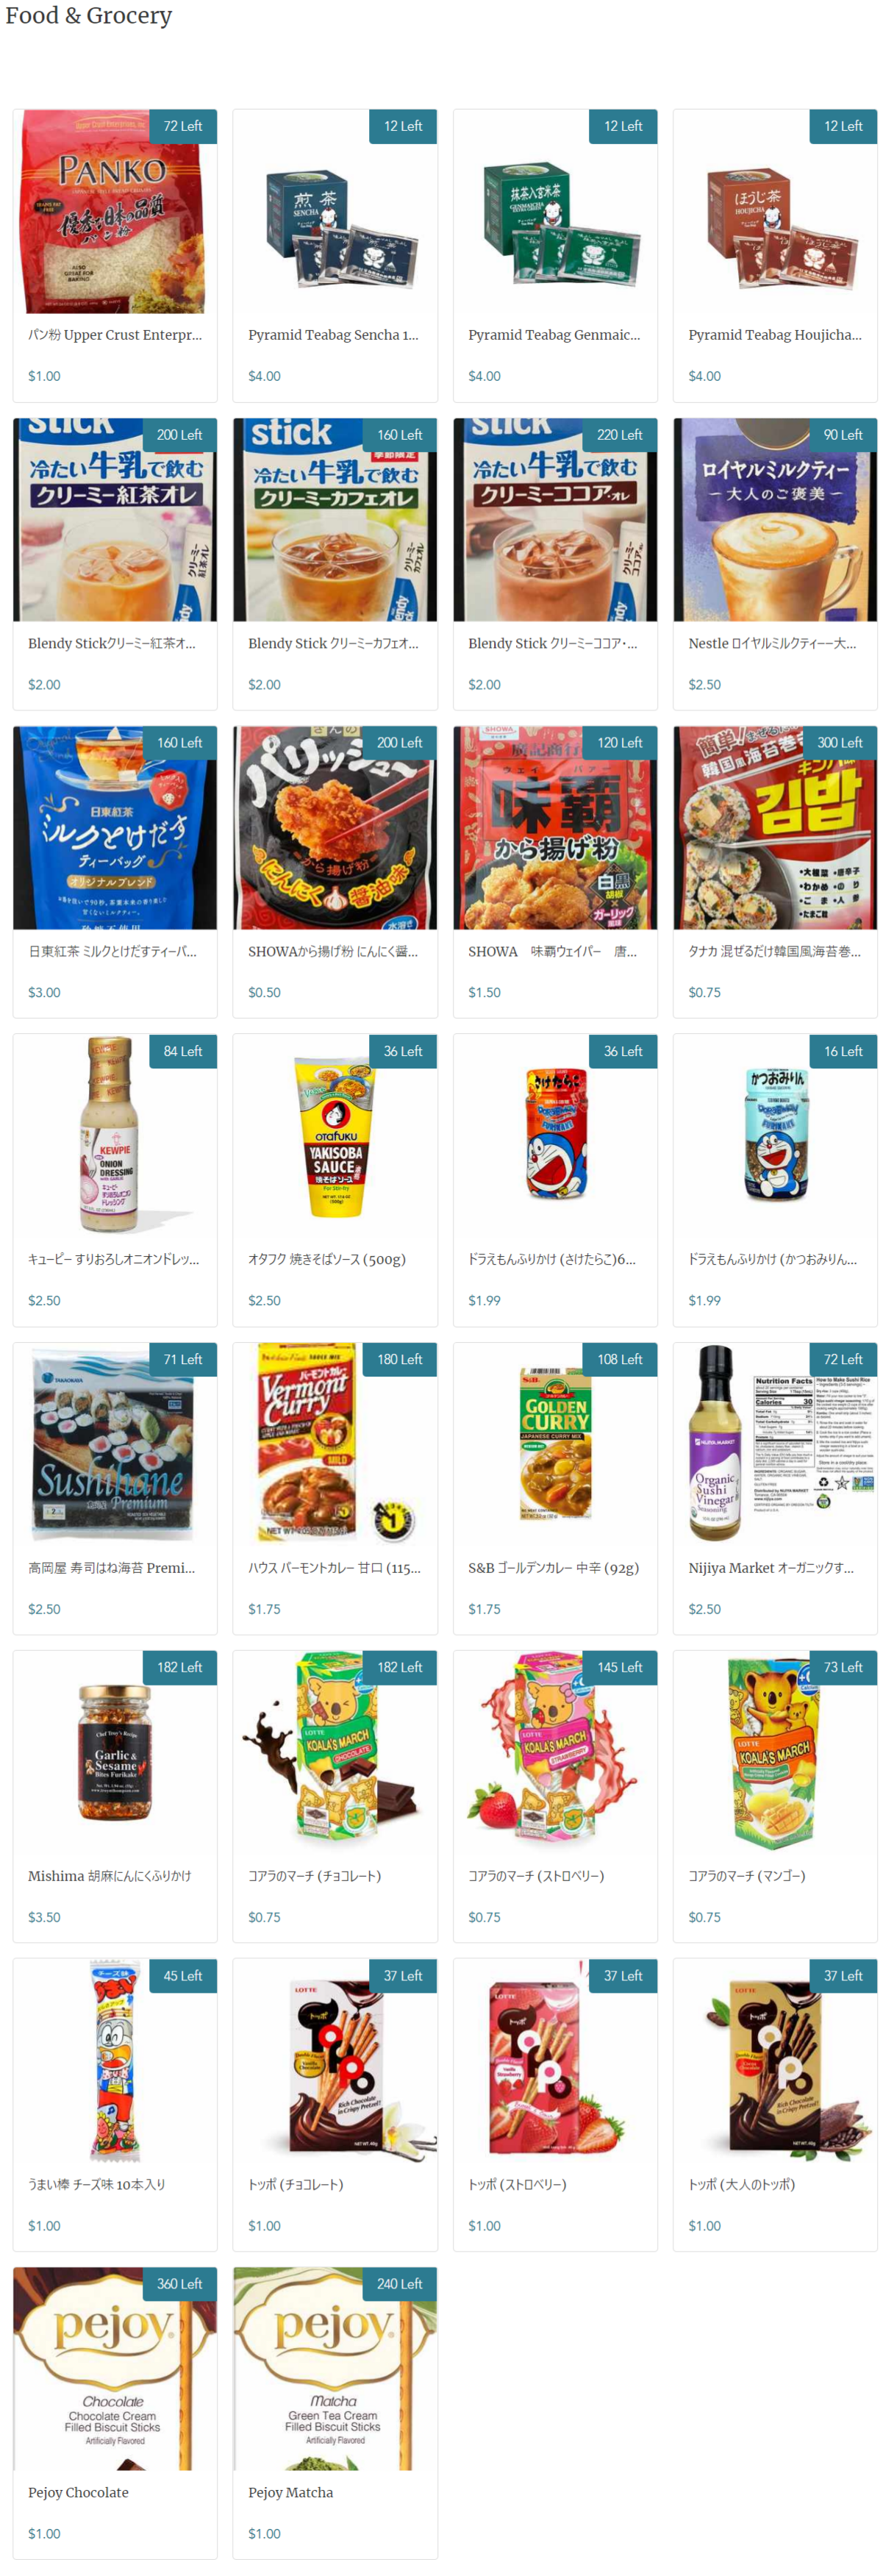Open the Kewpie Onion Dressing bottle image
This screenshot has width=894, height=2576.
tap(114, 1135)
